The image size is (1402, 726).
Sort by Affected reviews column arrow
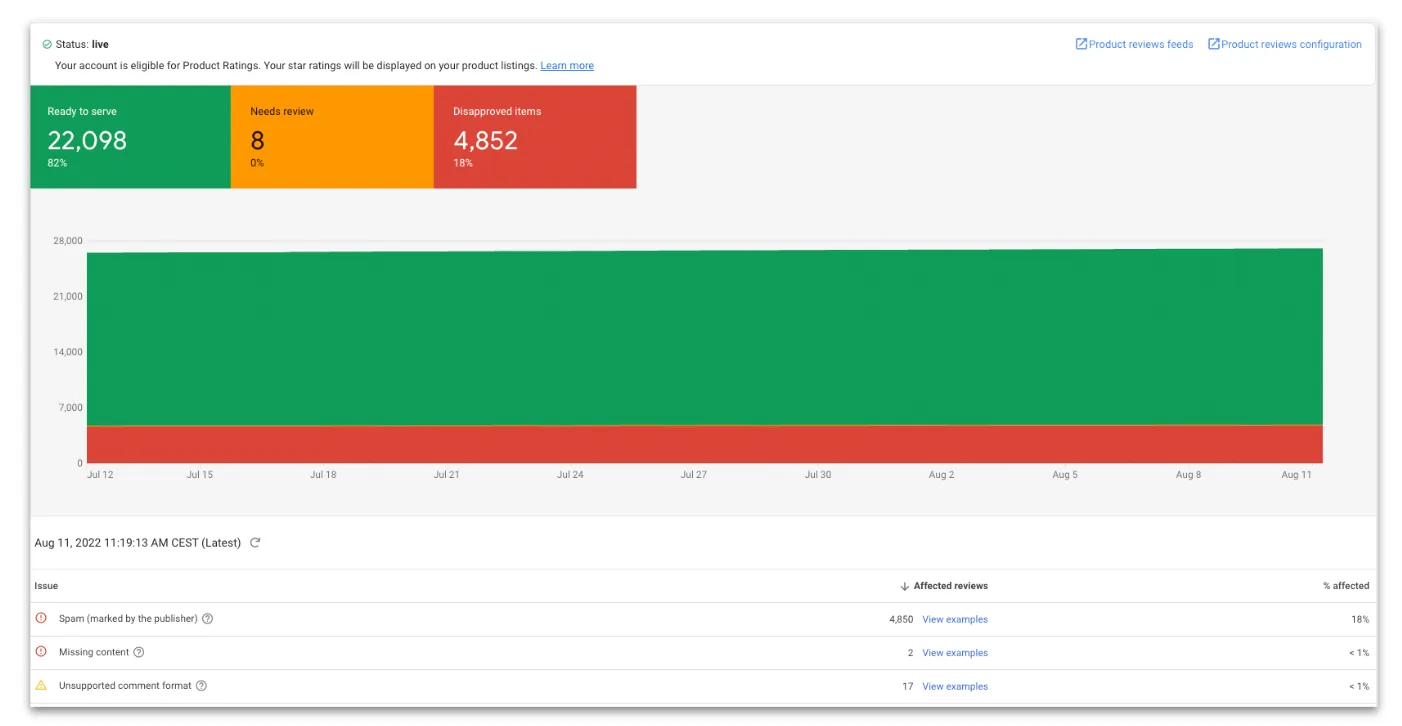[x=904, y=586]
